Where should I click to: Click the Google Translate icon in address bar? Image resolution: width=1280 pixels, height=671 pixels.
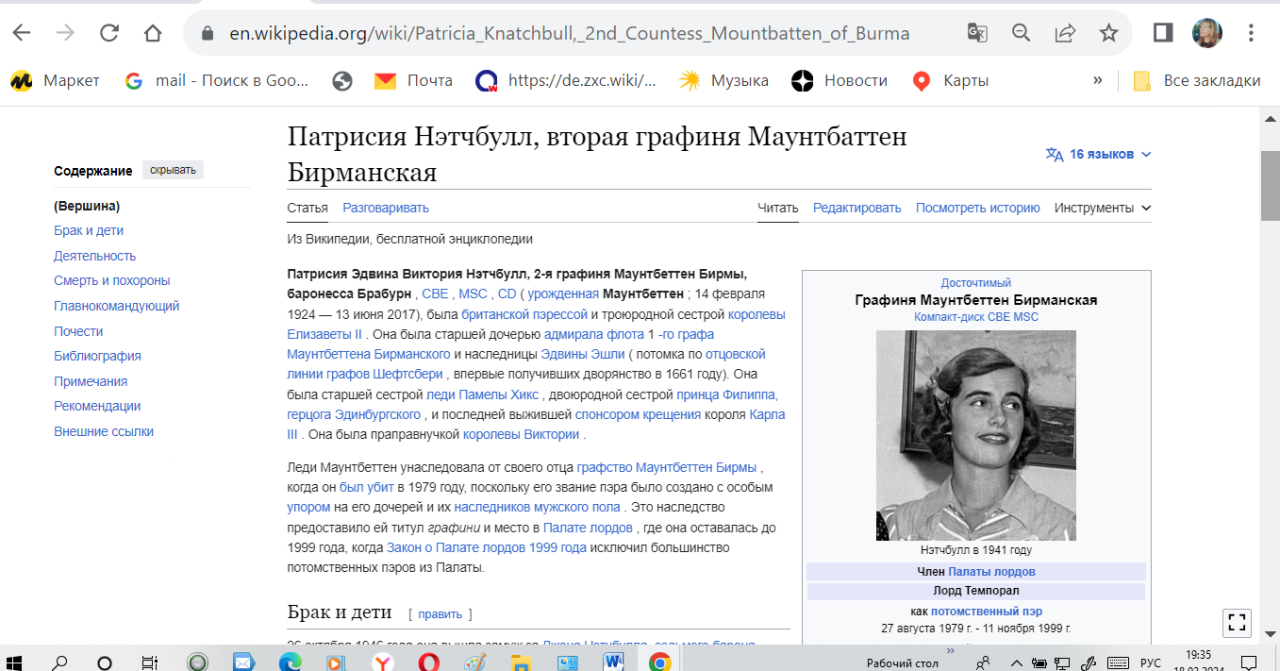click(x=977, y=33)
